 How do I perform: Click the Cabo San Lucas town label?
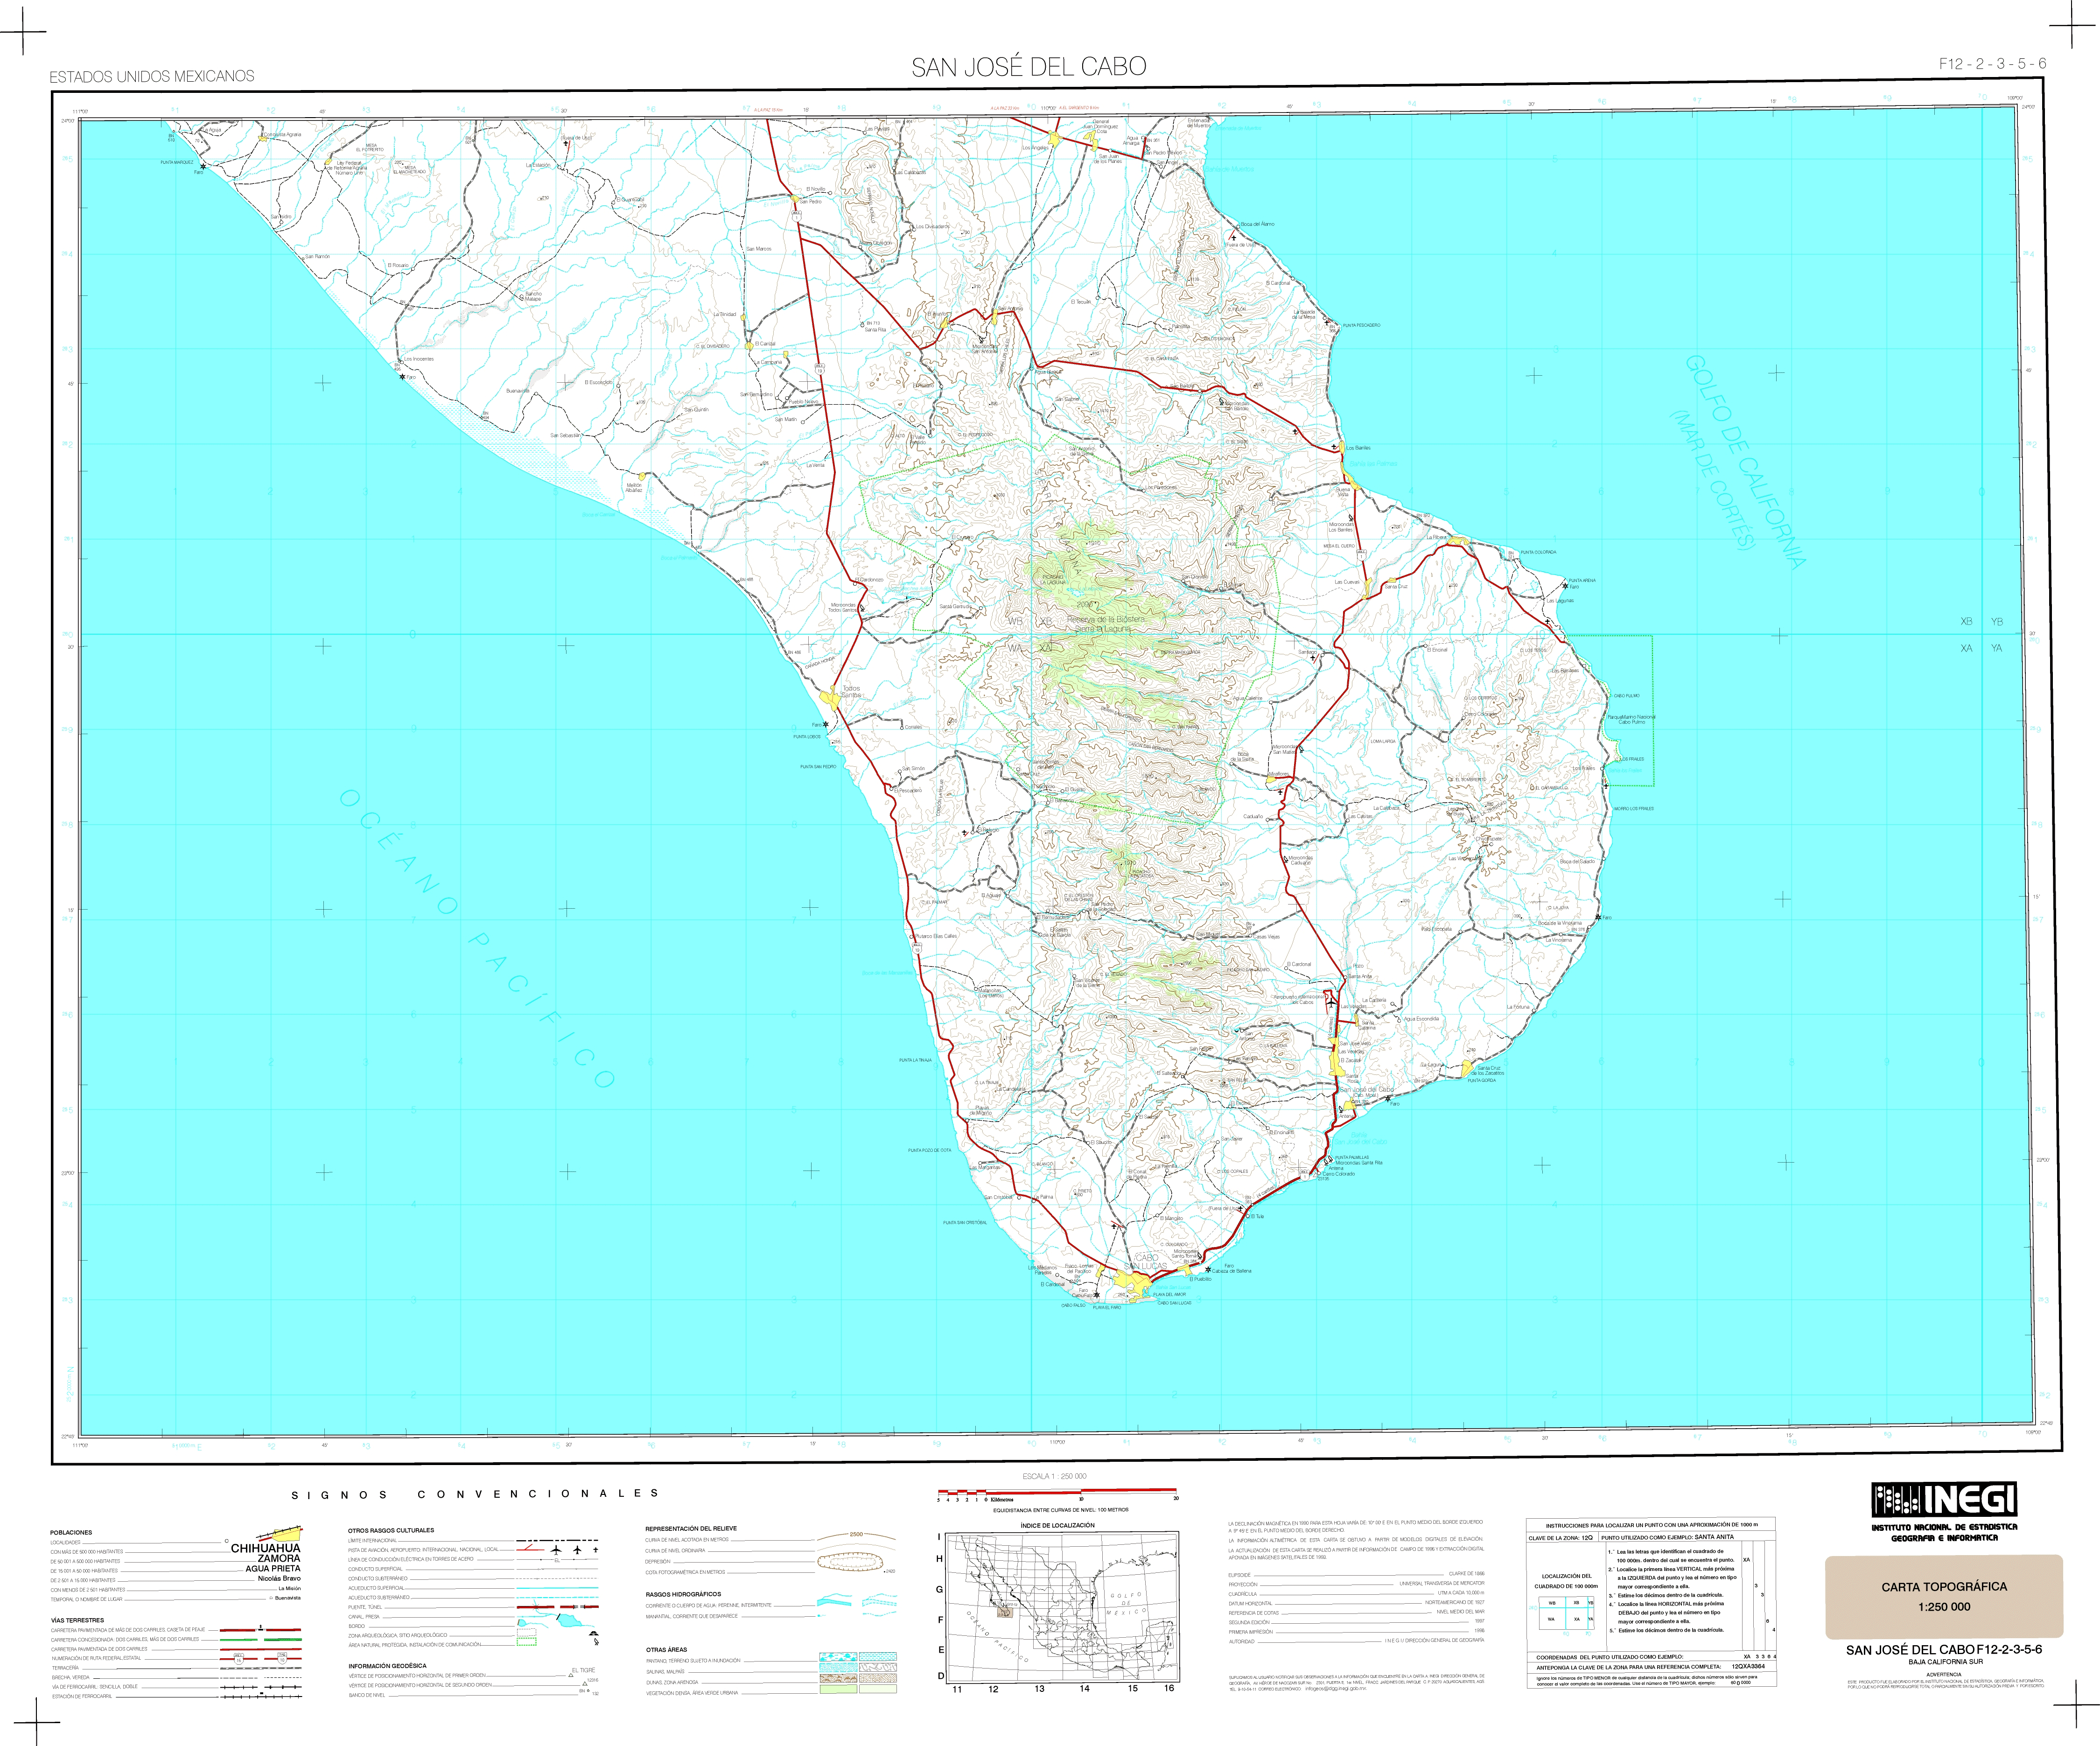[1145, 1262]
